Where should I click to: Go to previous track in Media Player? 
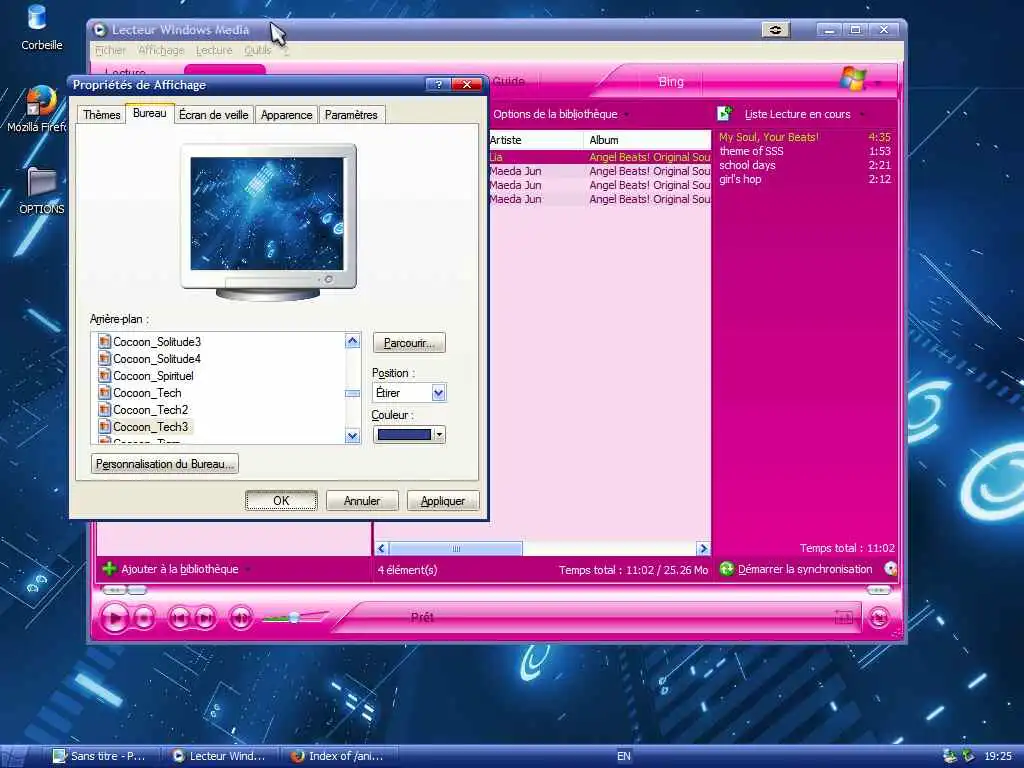[179, 617]
